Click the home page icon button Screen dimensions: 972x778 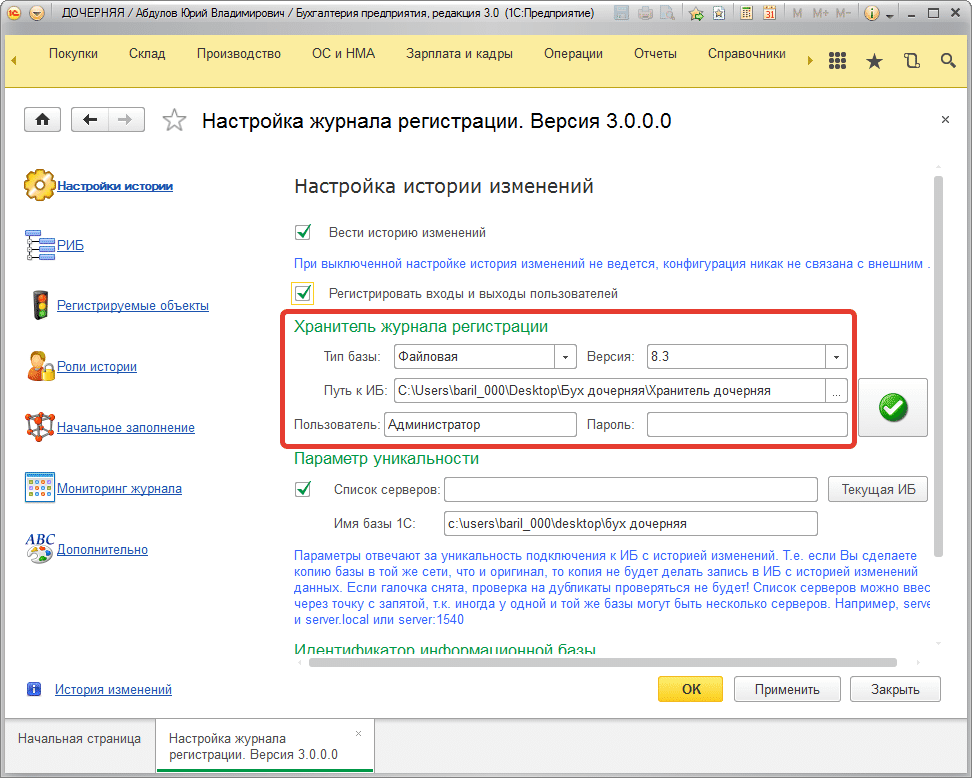coord(42,120)
